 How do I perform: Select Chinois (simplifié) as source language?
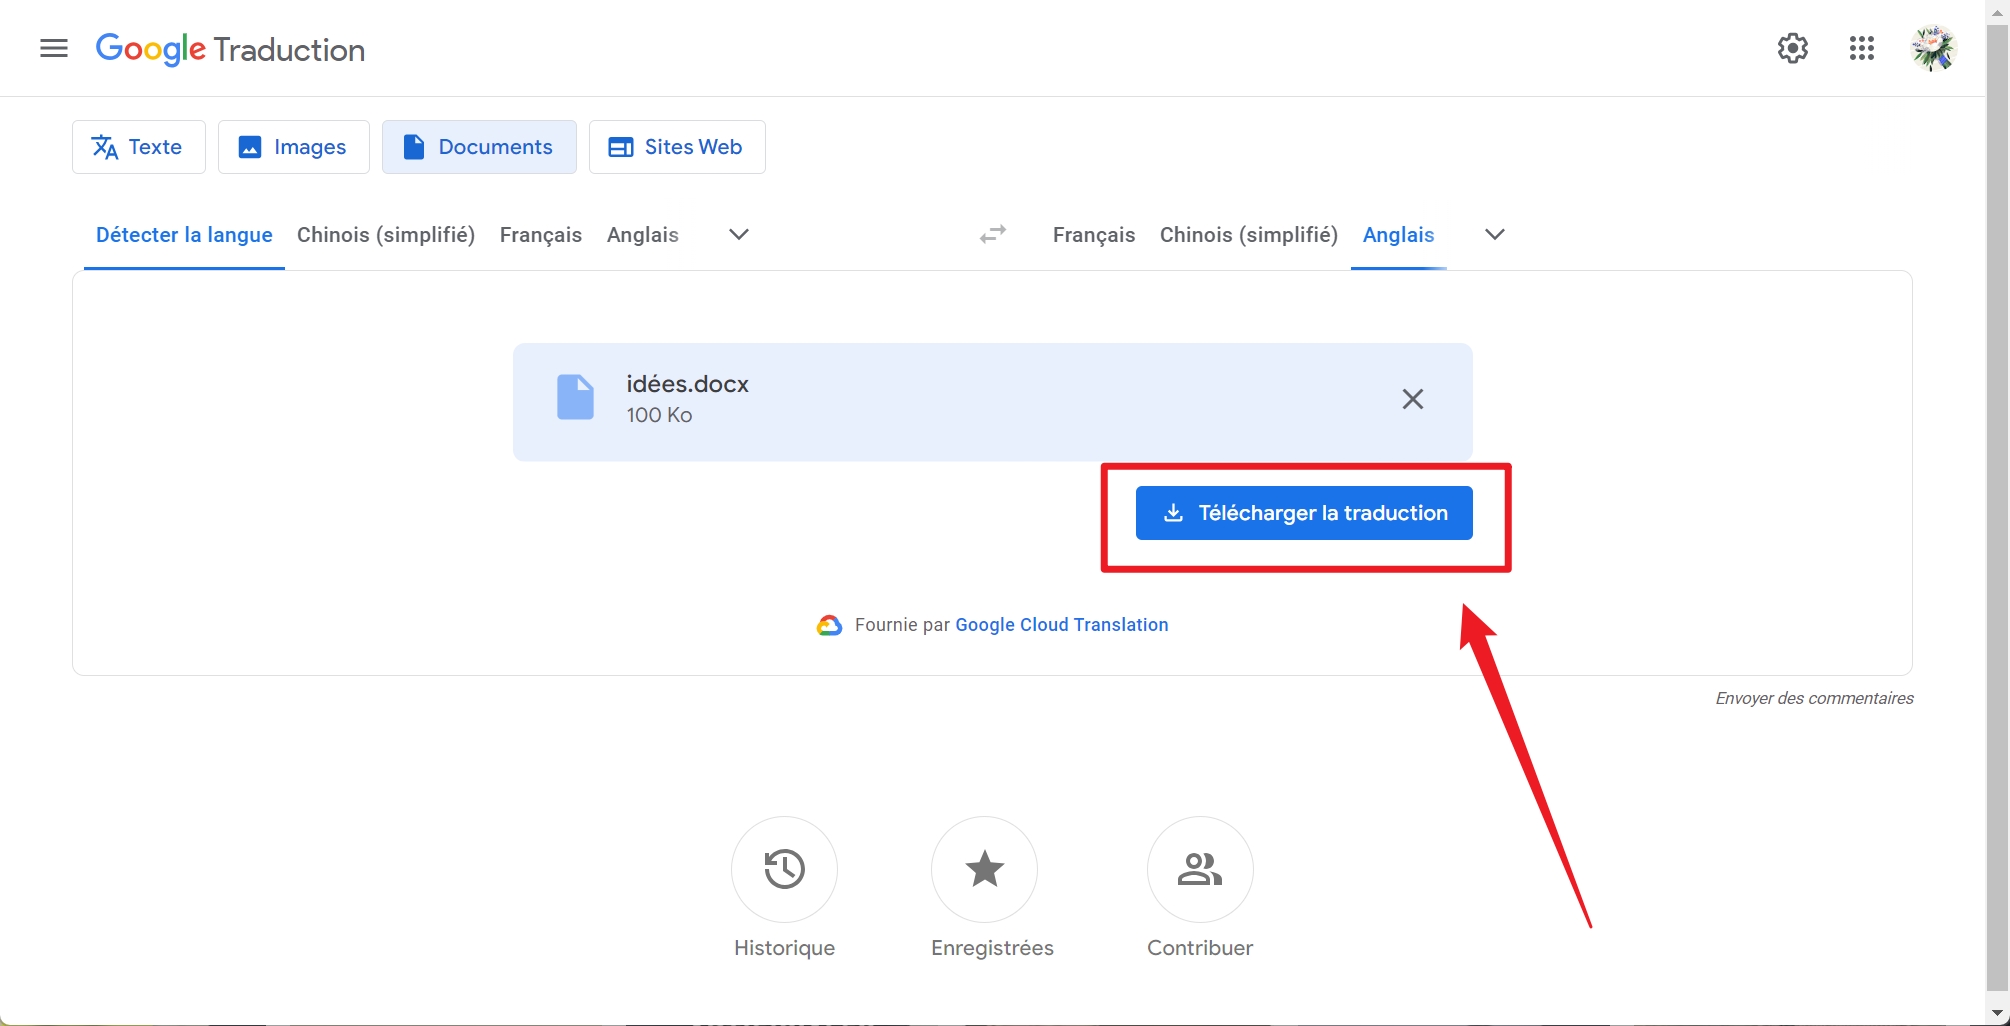pos(385,235)
